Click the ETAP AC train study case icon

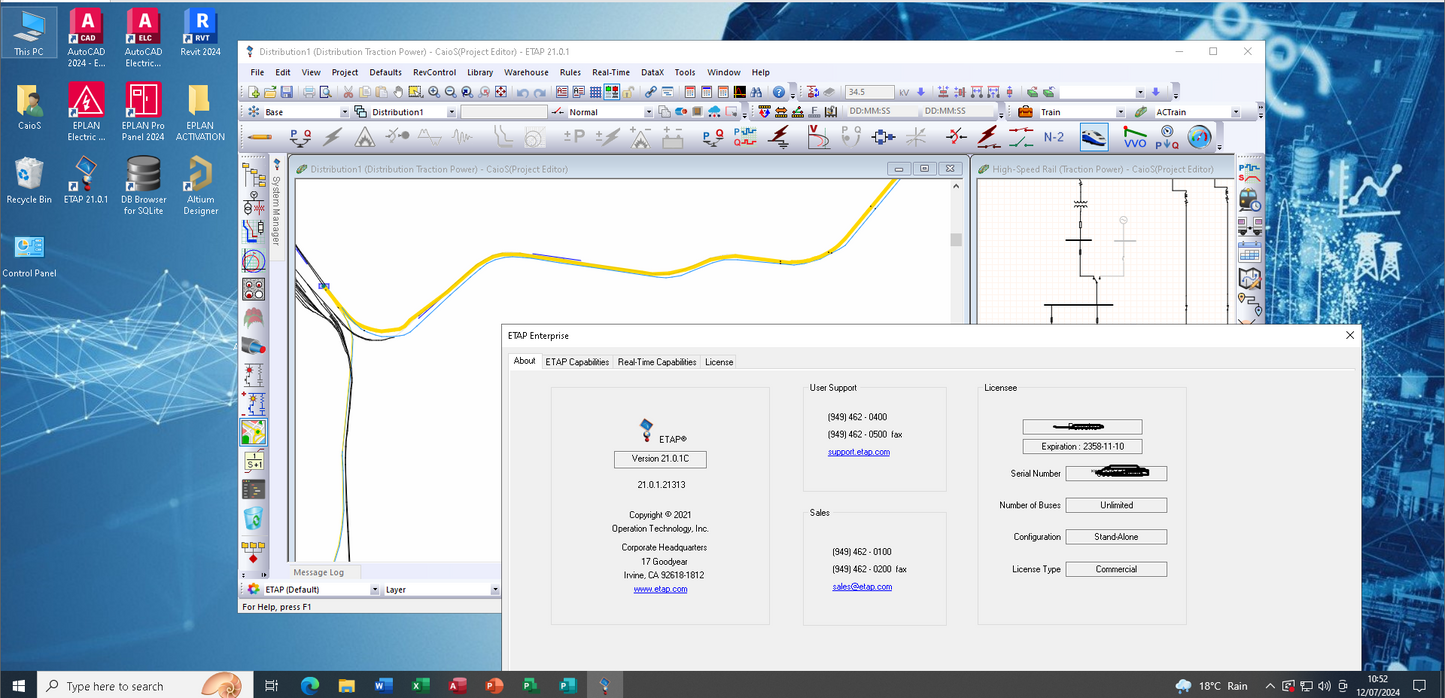pos(1140,112)
